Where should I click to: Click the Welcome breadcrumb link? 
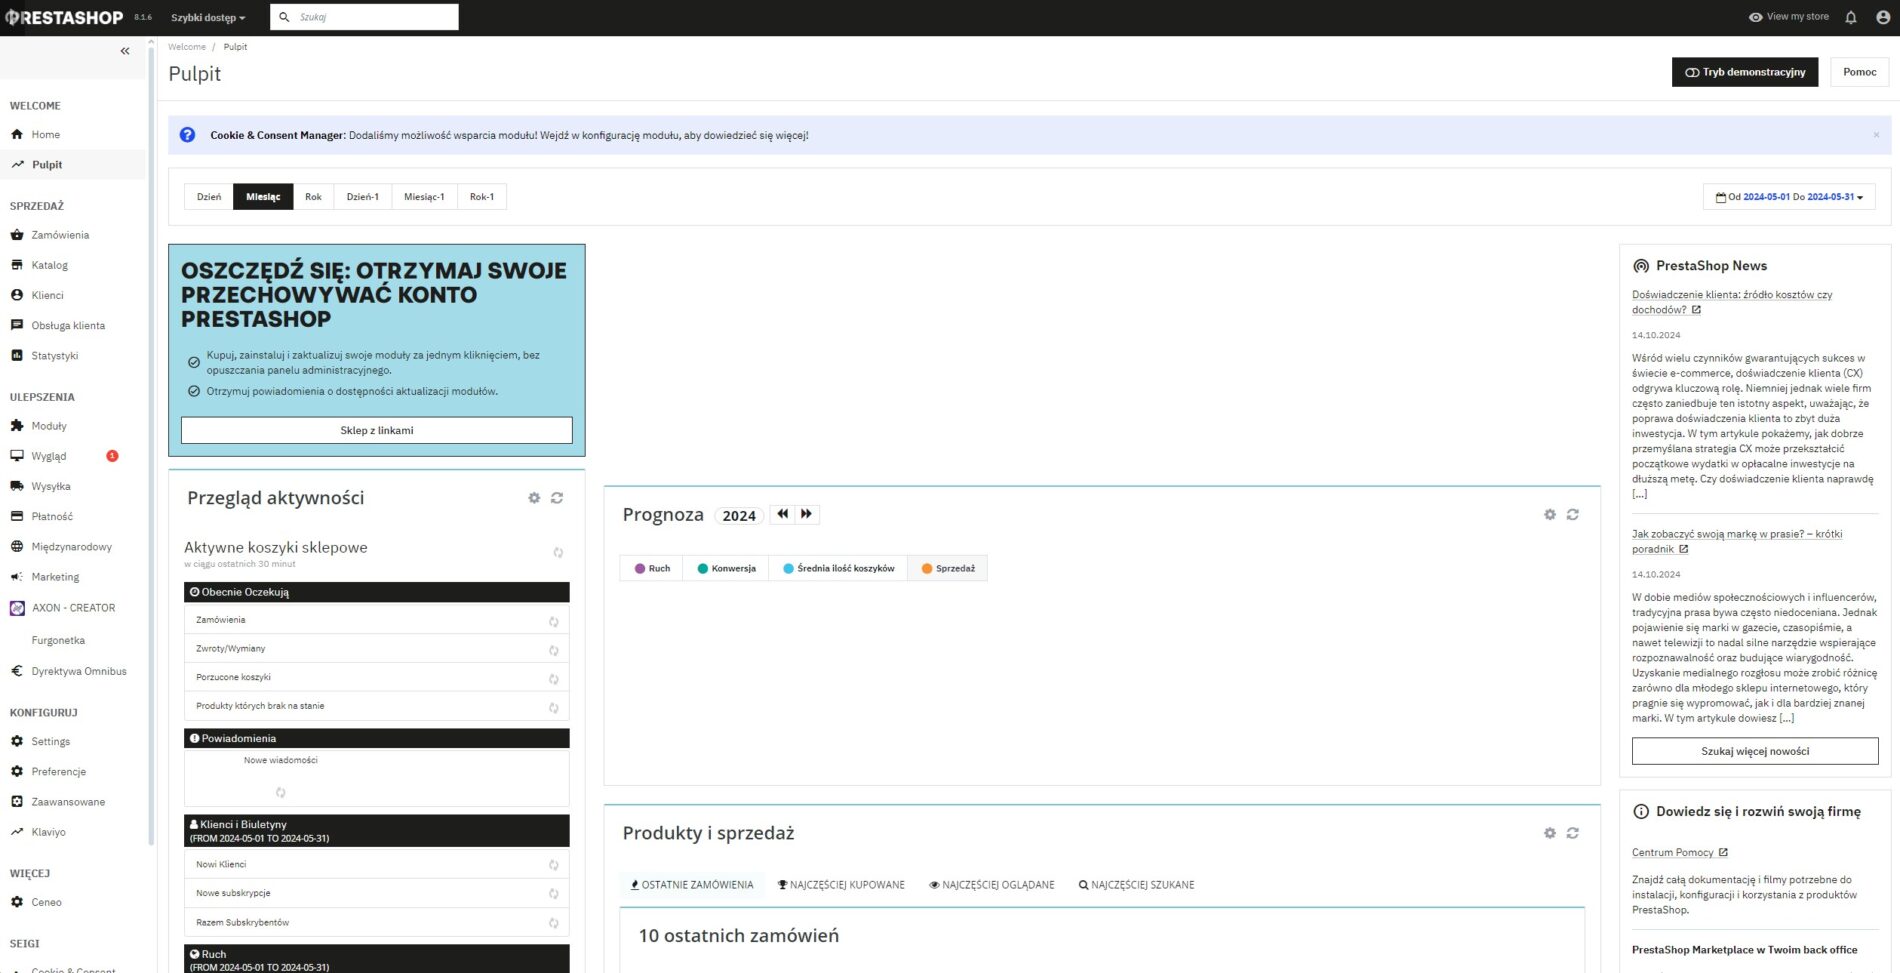pos(187,47)
